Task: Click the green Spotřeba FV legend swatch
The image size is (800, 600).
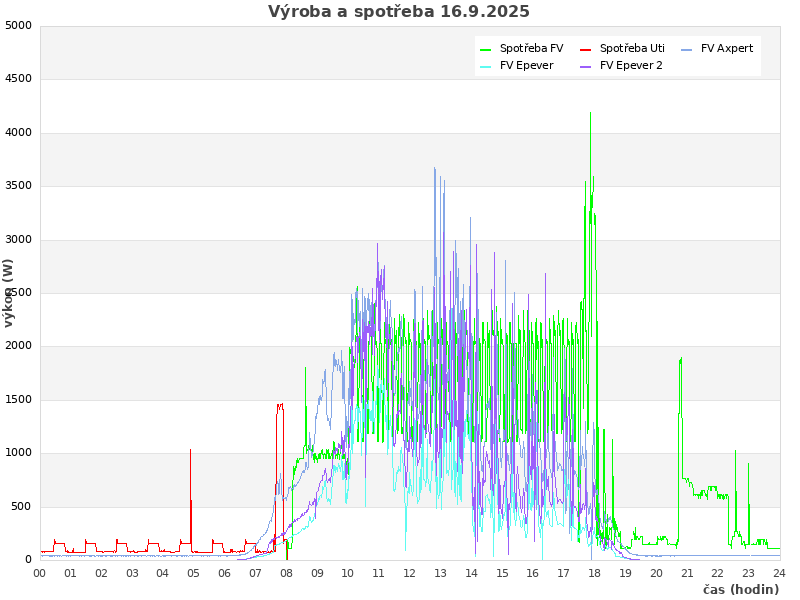Action: click(x=486, y=49)
